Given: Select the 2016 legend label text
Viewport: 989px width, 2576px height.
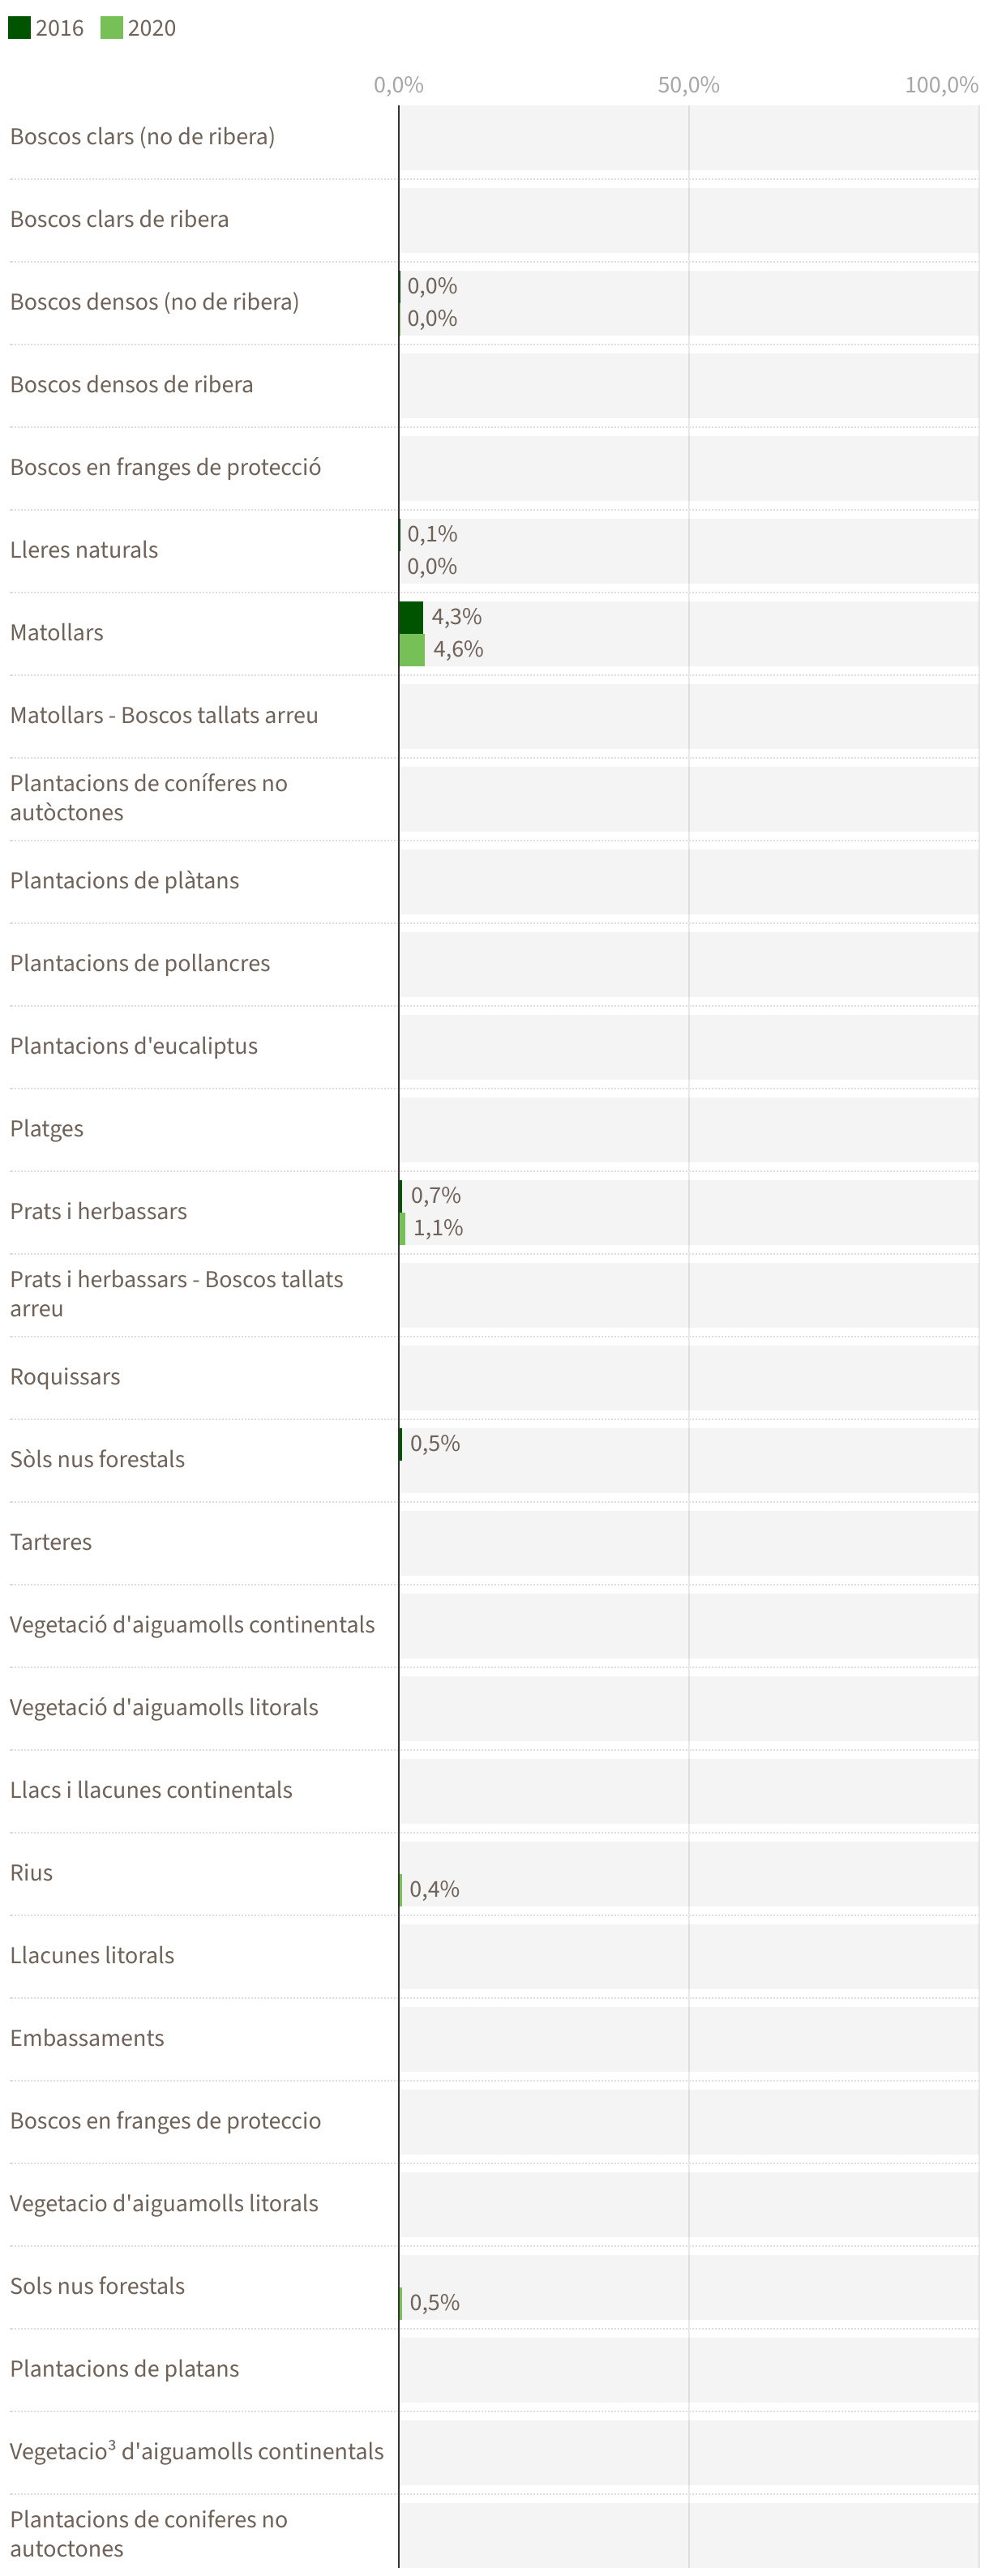Looking at the screenshot, I should 59,28.
